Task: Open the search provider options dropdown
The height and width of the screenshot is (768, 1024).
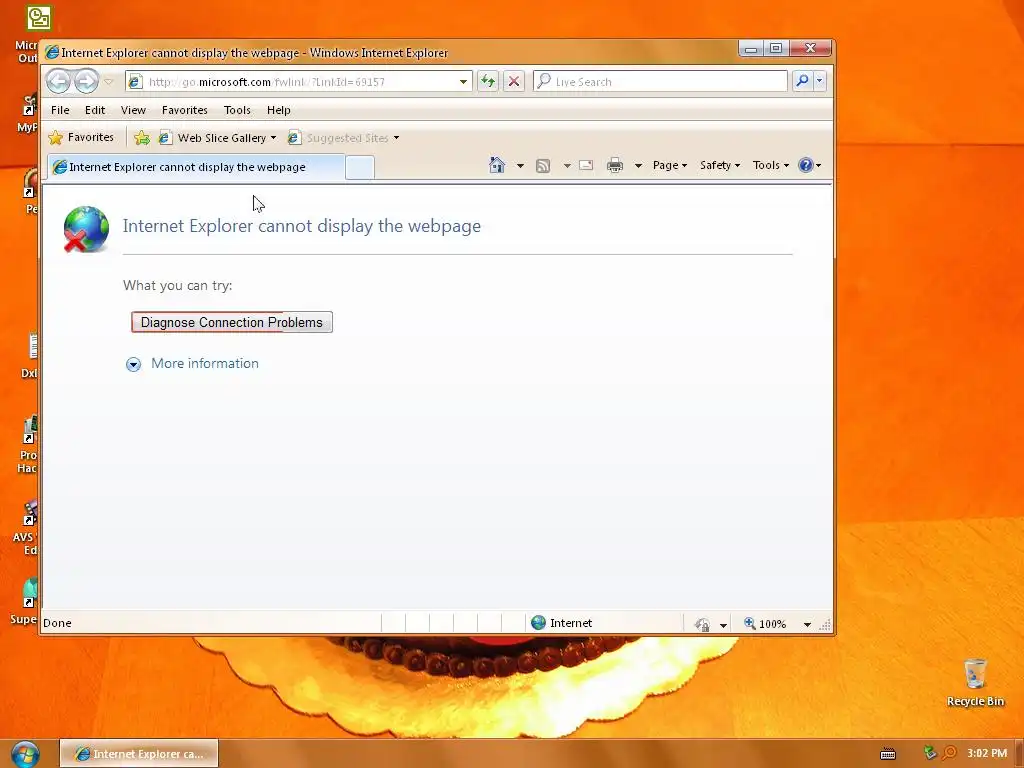Action: coord(819,80)
